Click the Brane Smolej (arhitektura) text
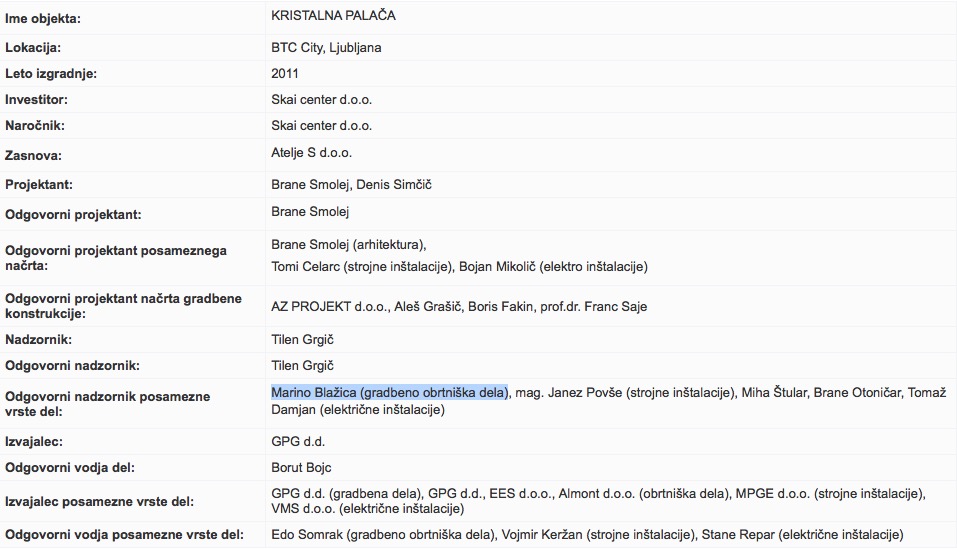The height and width of the screenshot is (549, 957). click(x=348, y=244)
